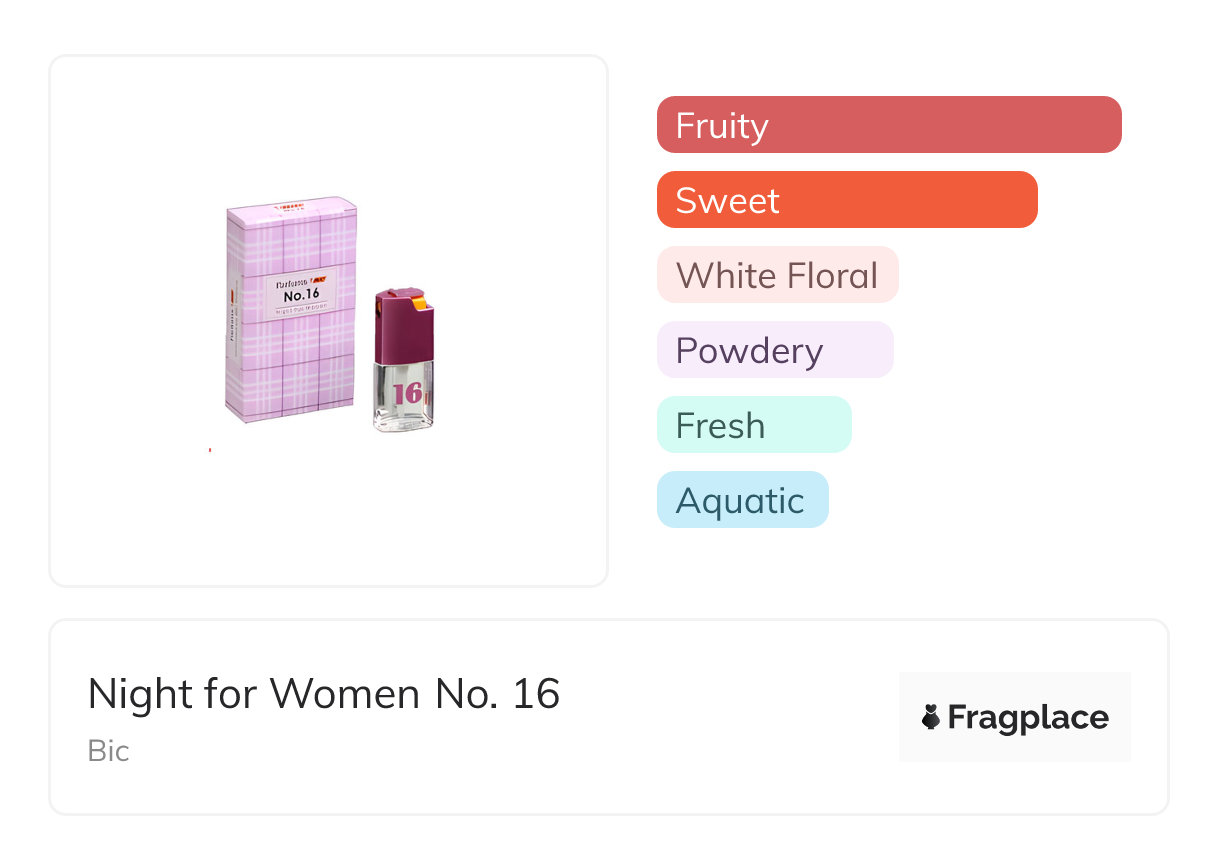Click the small red dot below box
This screenshot has width=1218, height=864.
tap(209, 450)
